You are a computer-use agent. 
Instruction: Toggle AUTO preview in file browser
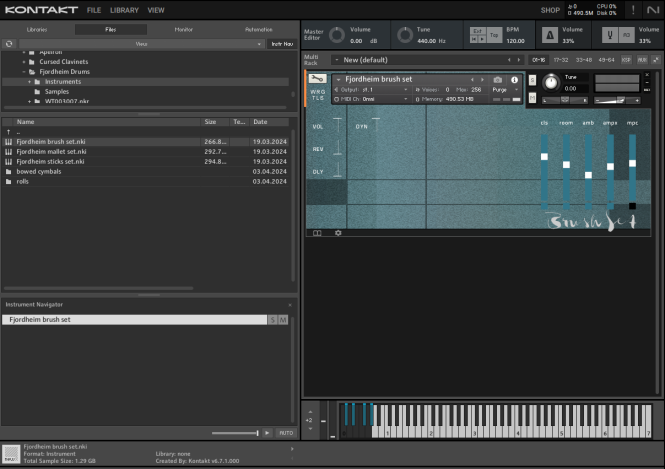[286, 433]
